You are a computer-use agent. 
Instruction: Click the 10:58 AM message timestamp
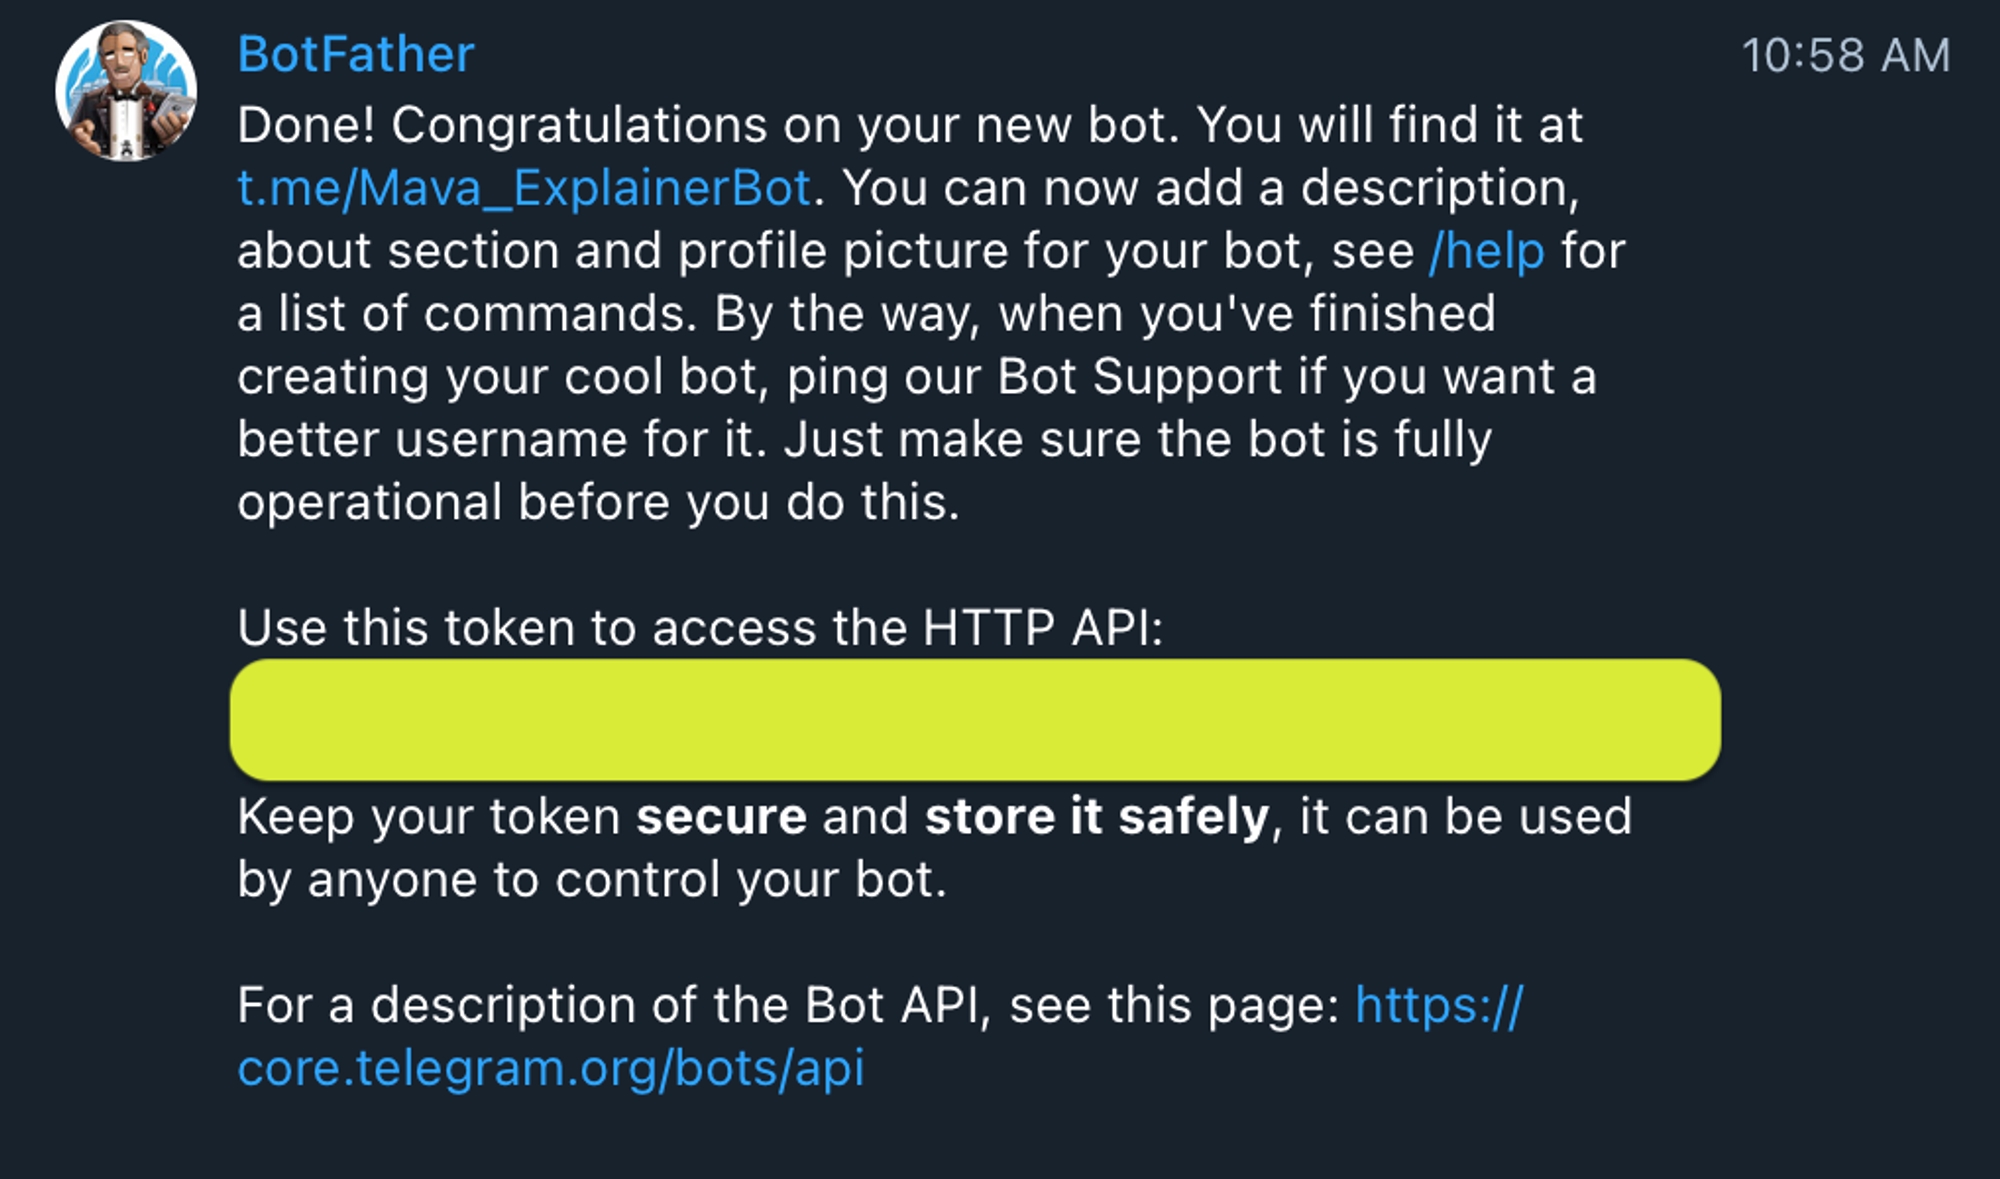(x=1845, y=55)
